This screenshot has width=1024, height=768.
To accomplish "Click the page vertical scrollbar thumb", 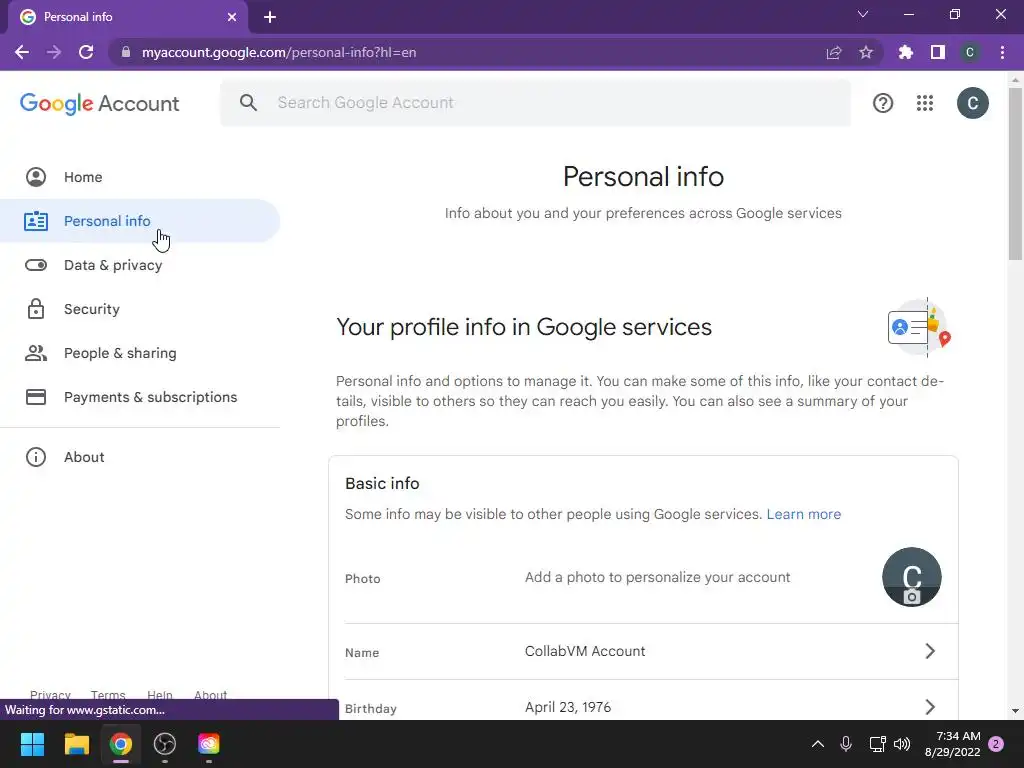I will [1015, 174].
